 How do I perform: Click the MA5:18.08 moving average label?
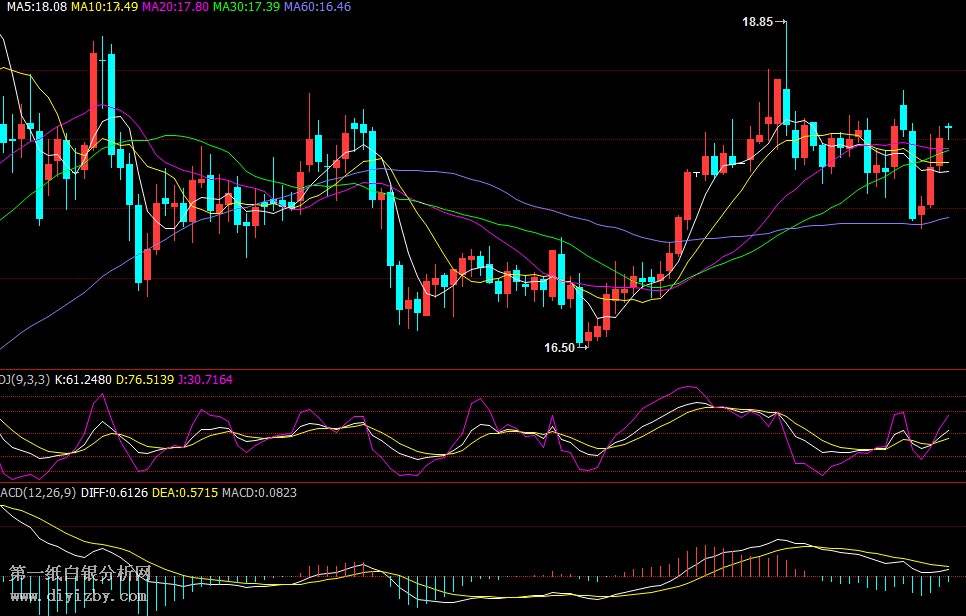[34, 7]
